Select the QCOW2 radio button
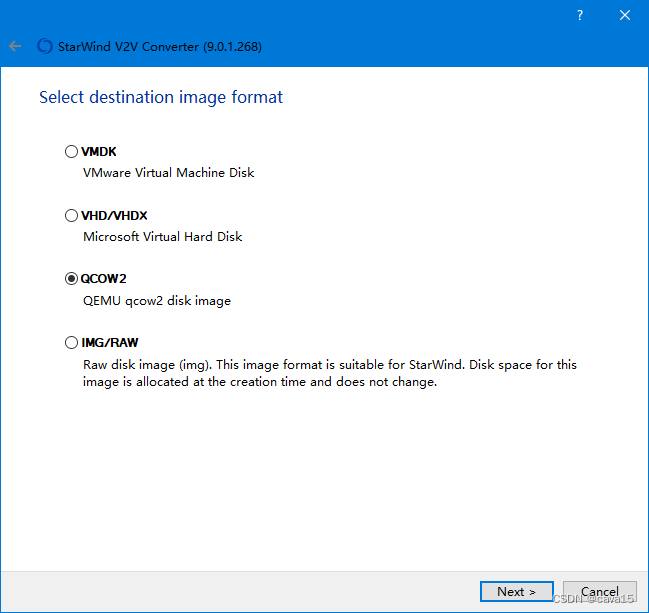Image resolution: width=649 pixels, height=613 pixels. tap(71, 279)
